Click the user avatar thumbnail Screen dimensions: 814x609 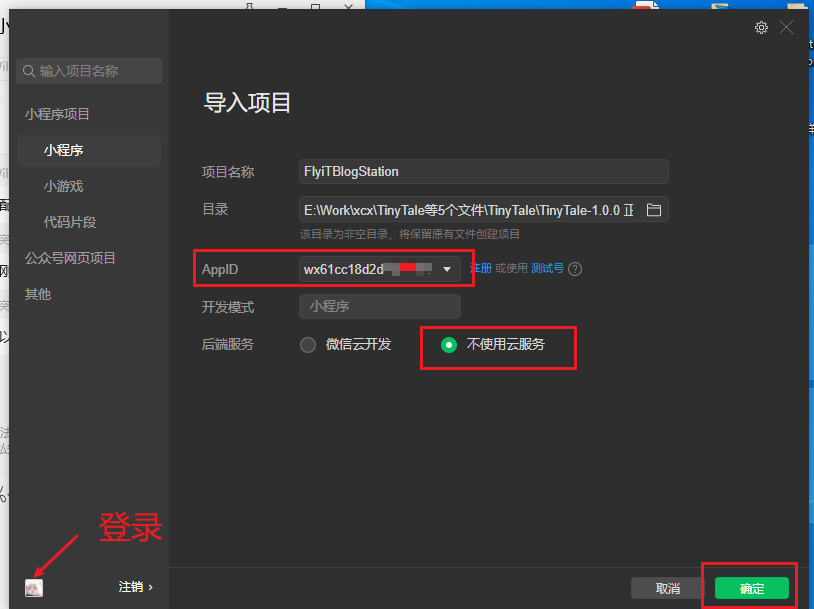tap(34, 588)
